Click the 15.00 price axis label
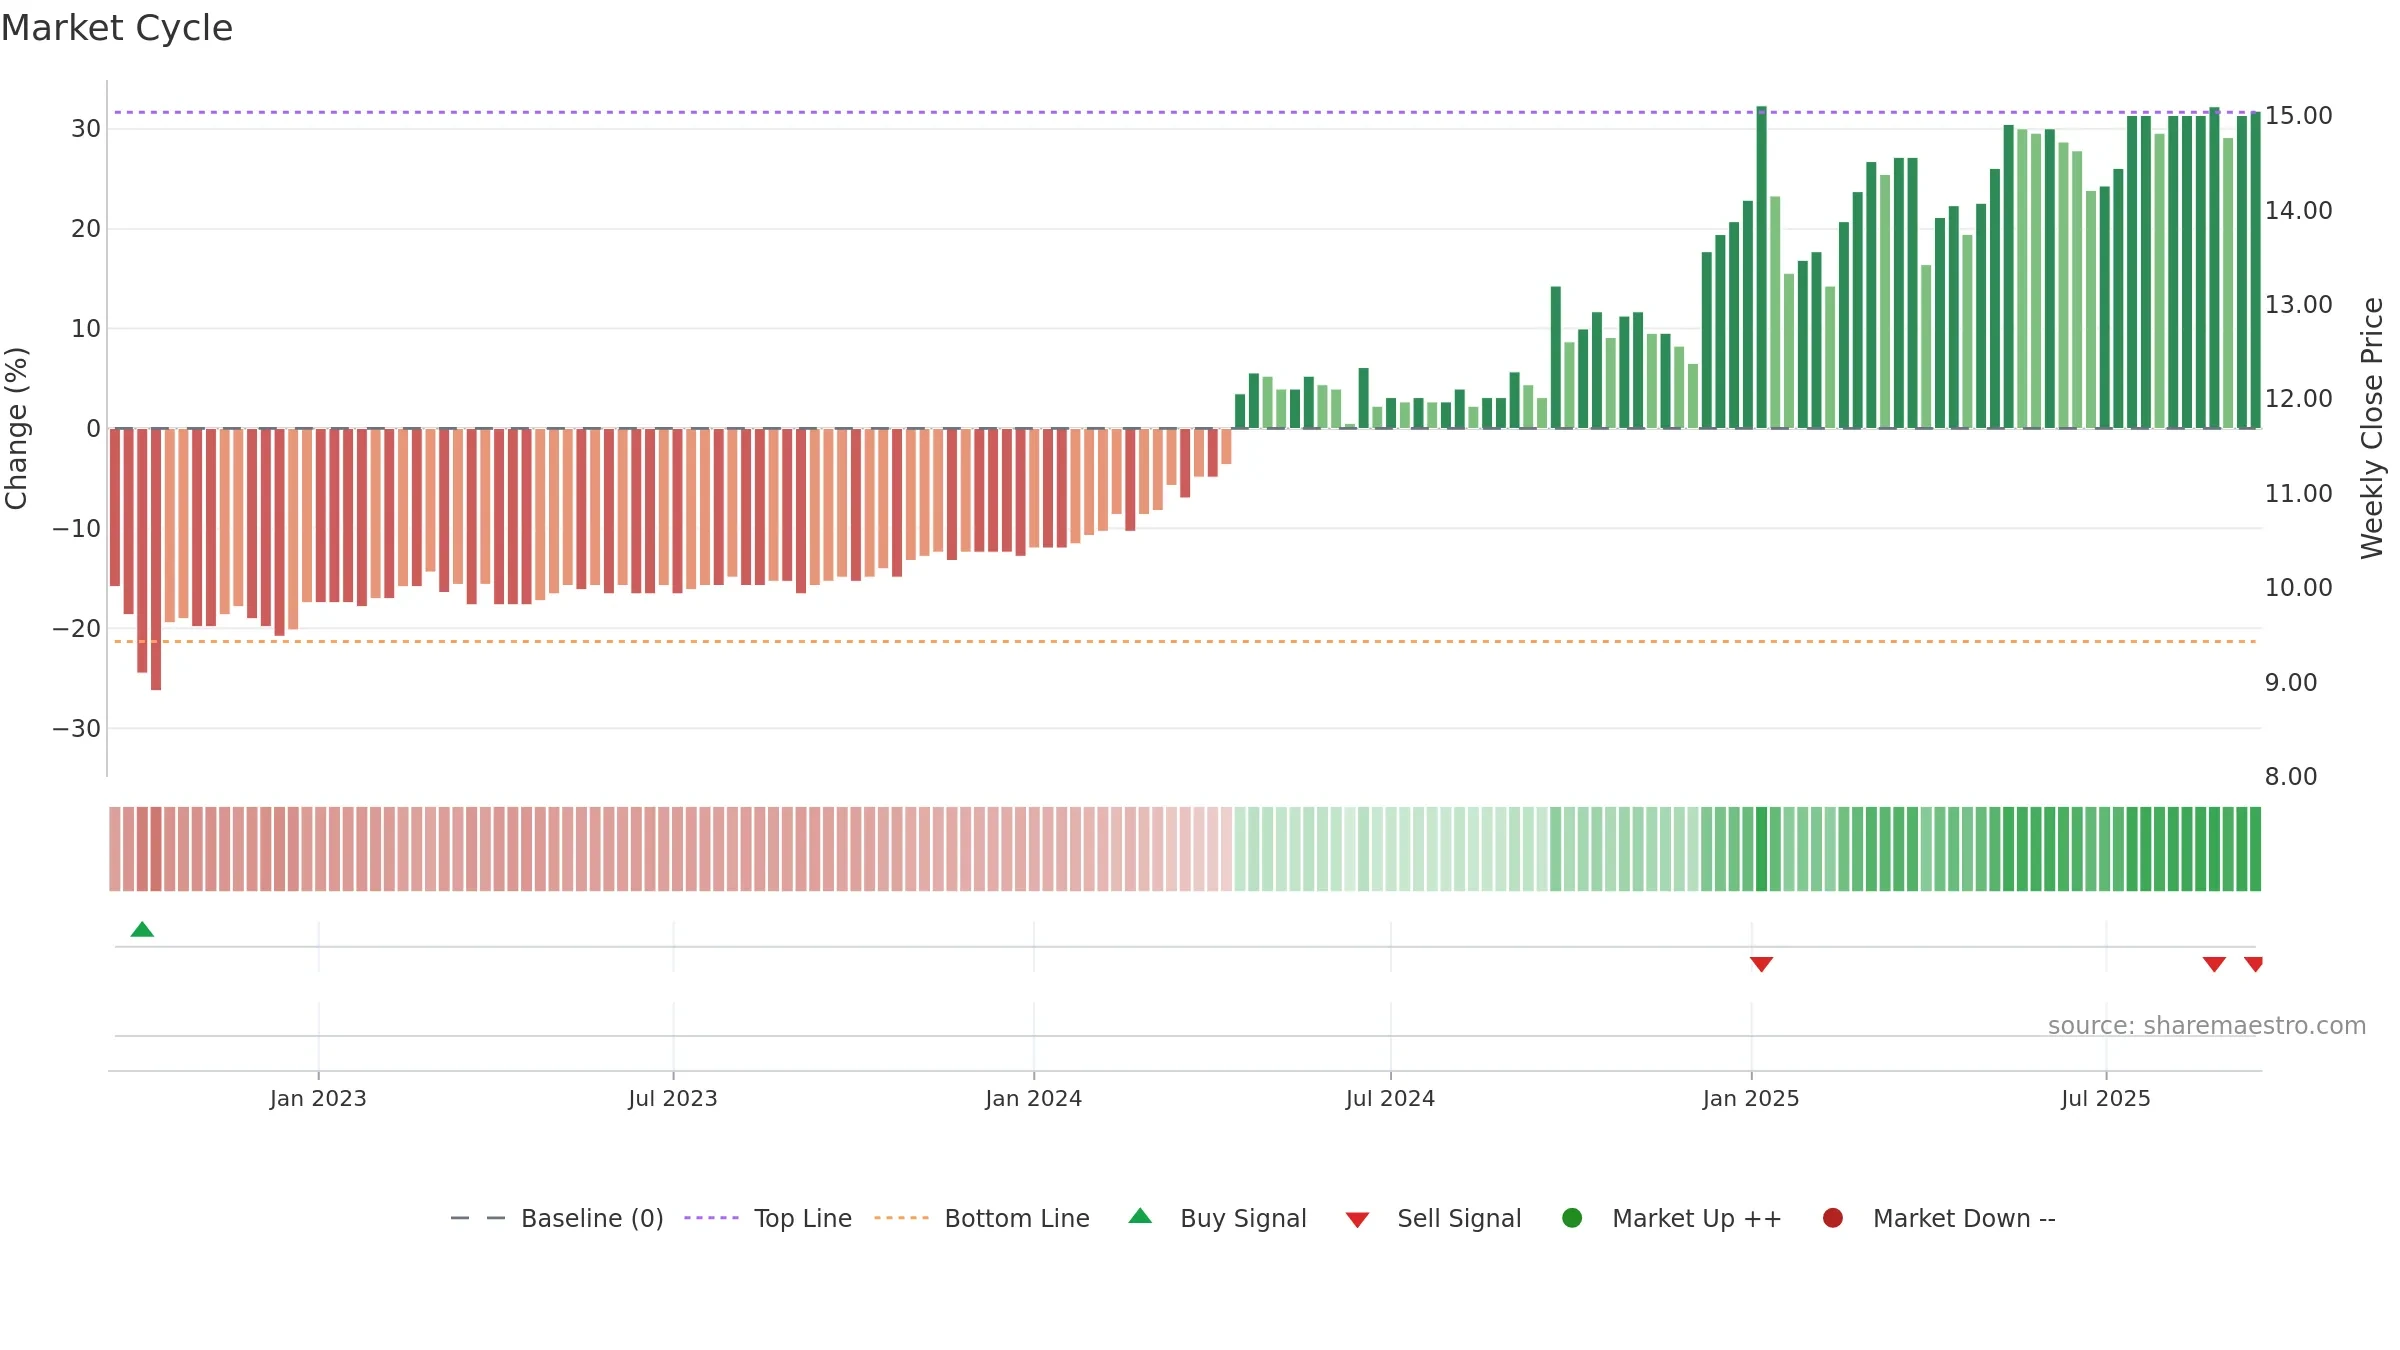This screenshot has height=1350, width=2400. point(2298,116)
